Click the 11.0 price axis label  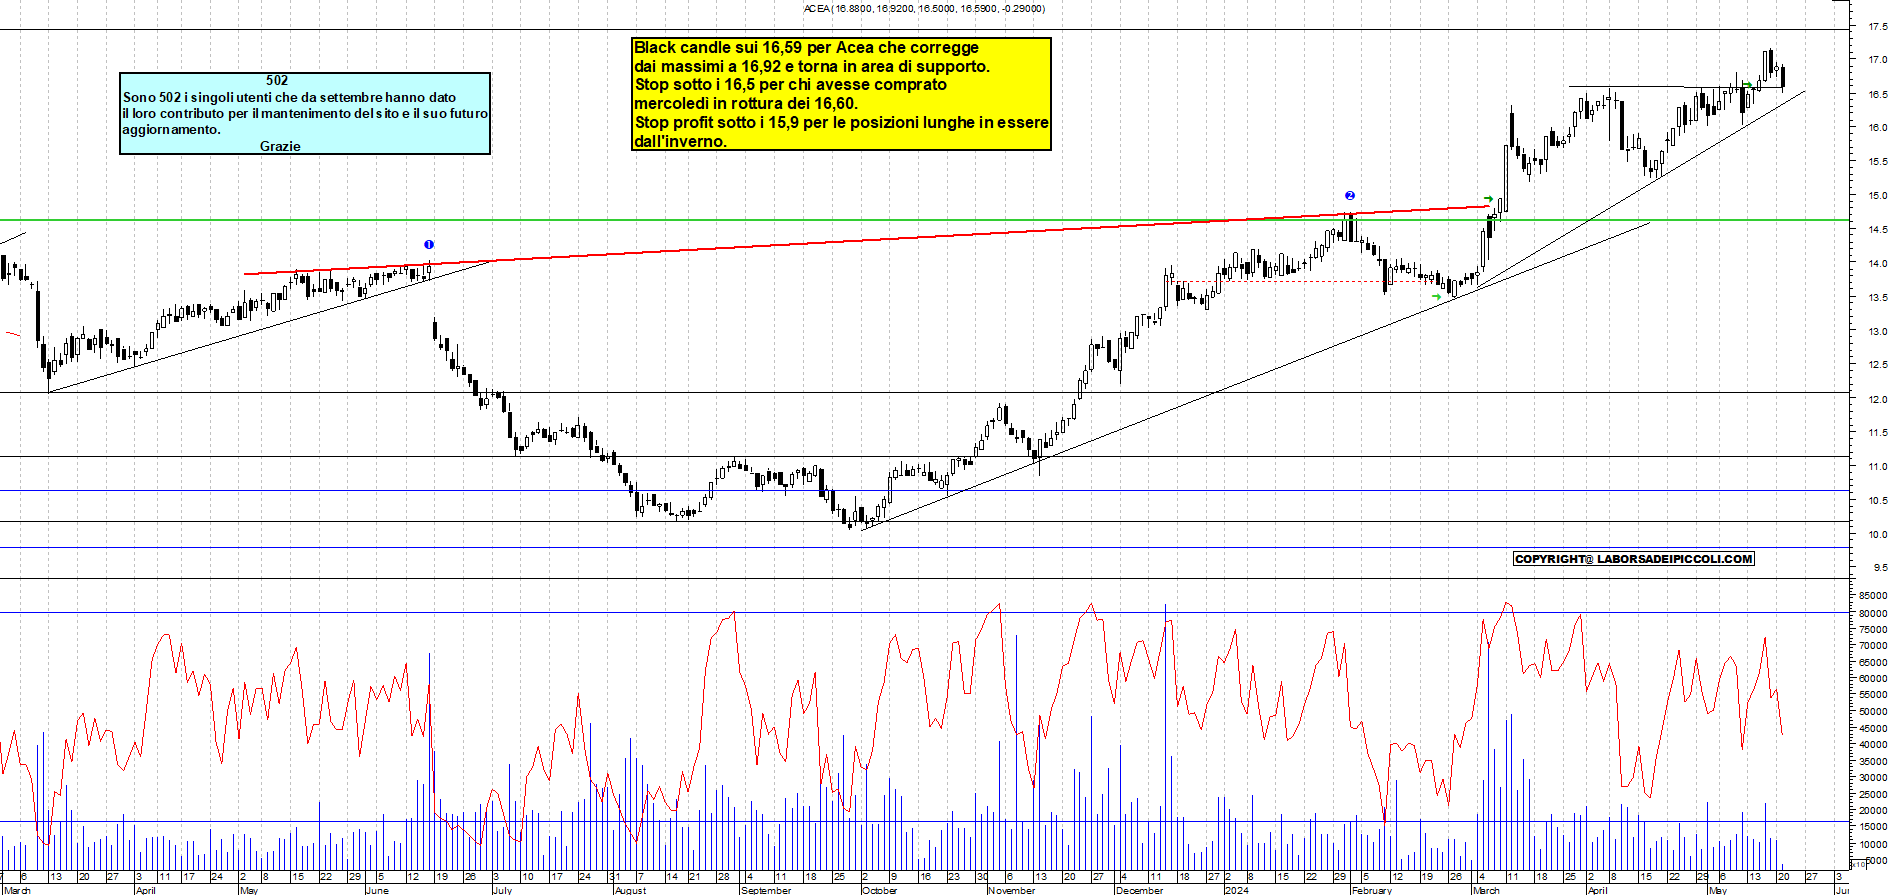pyautogui.click(x=1878, y=467)
